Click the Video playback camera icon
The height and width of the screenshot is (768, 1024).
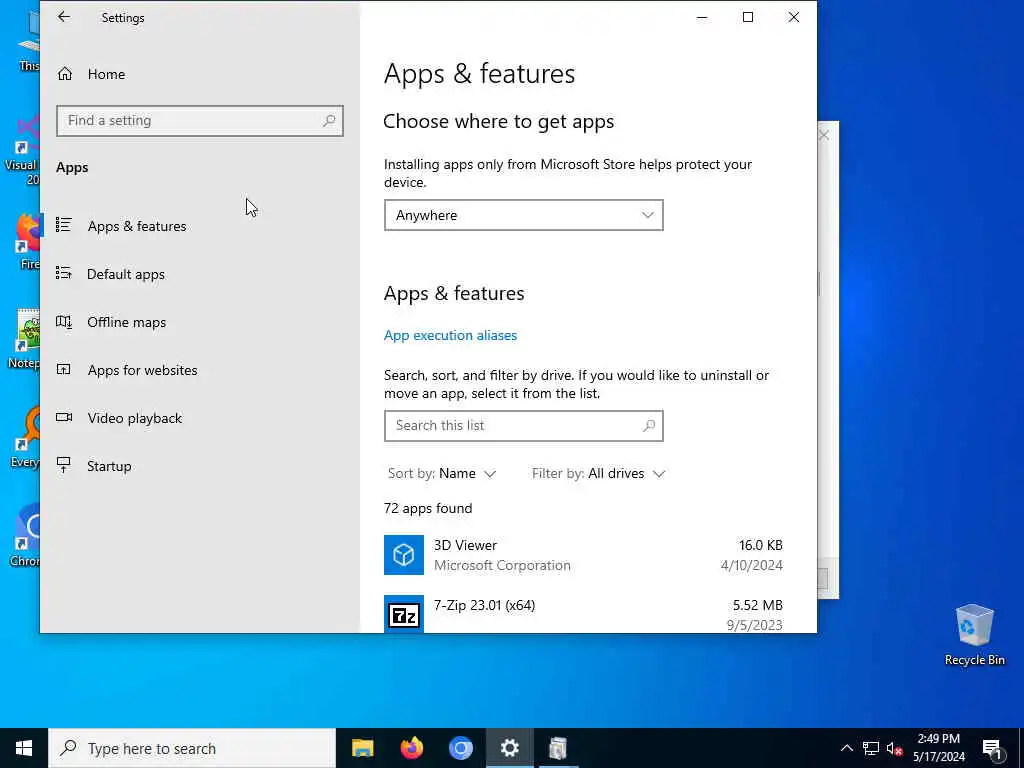pyautogui.click(x=63, y=417)
